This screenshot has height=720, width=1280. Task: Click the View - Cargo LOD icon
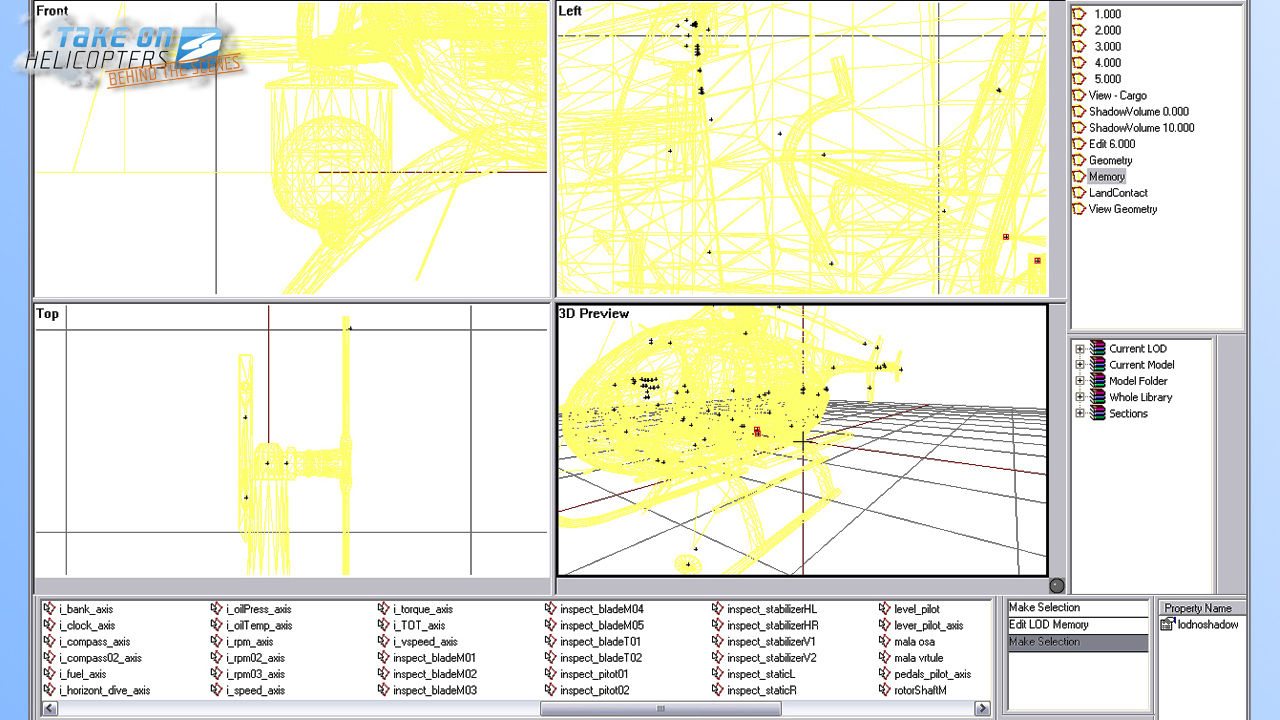pos(1079,95)
